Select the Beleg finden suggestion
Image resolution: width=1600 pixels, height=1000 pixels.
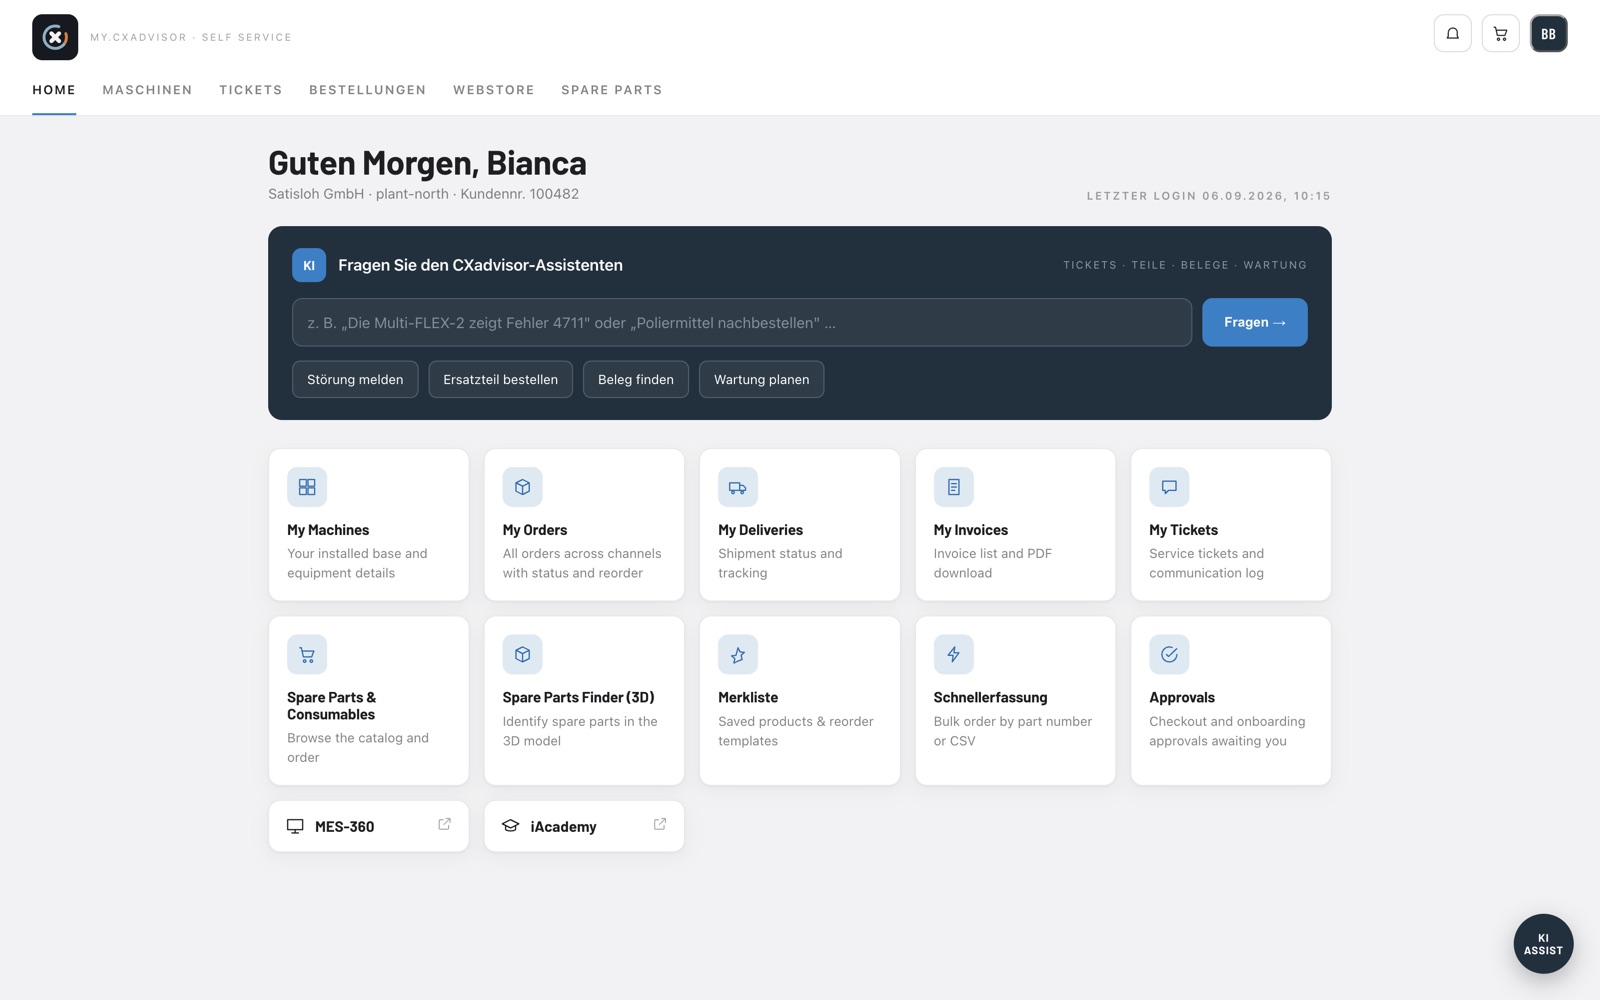[636, 379]
